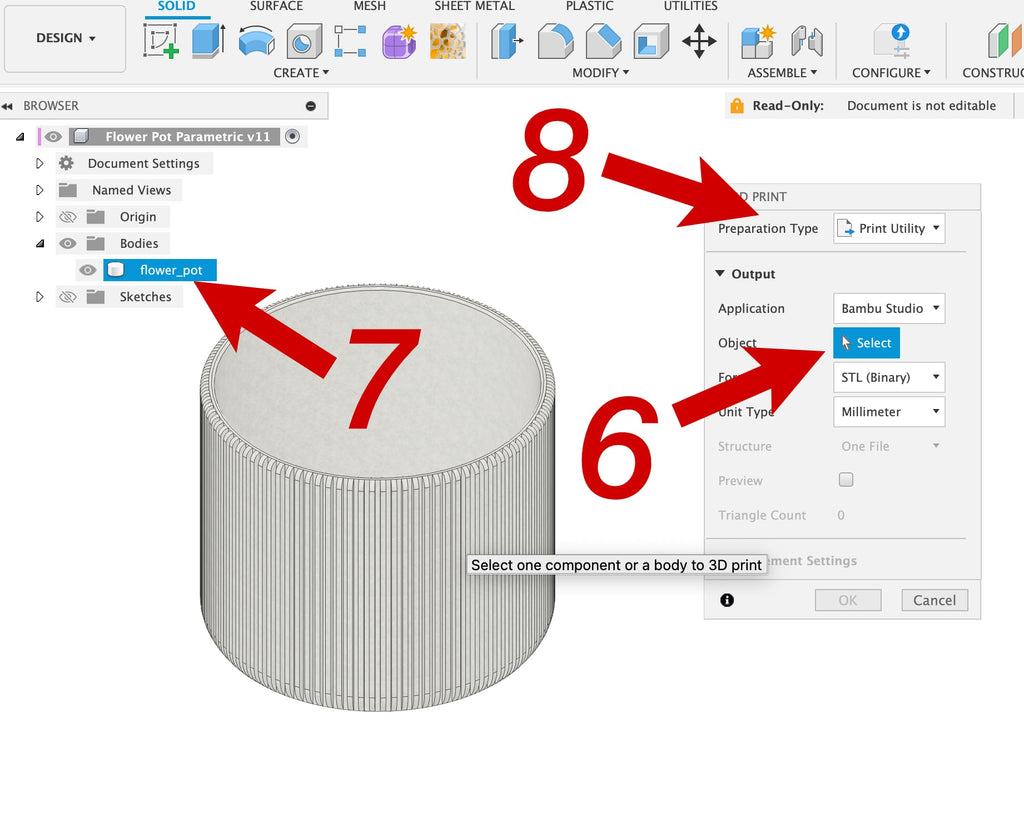Click the Browser panel round options button

311,106
